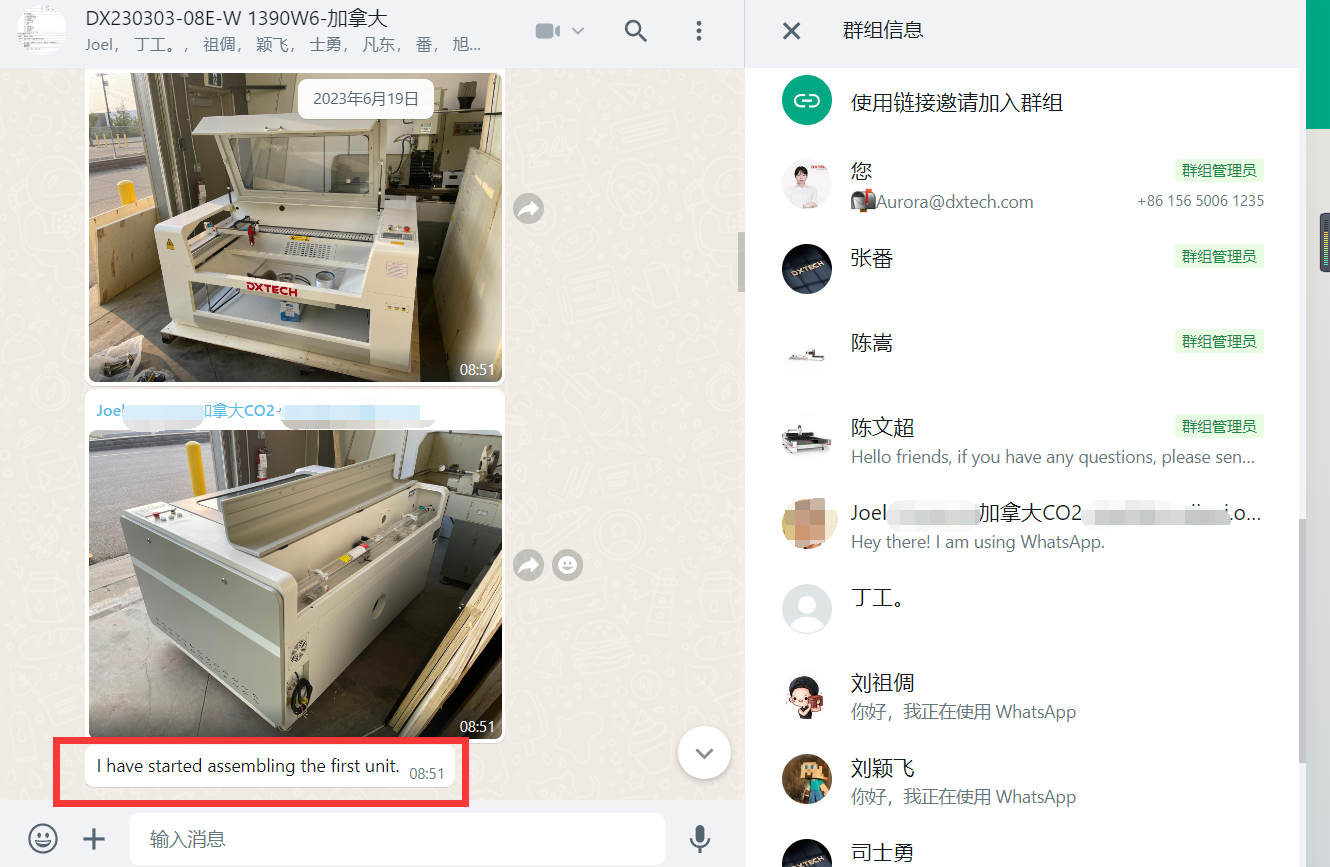Open the three-dot chat menu
Image resolution: width=1330 pixels, height=867 pixels.
(699, 31)
